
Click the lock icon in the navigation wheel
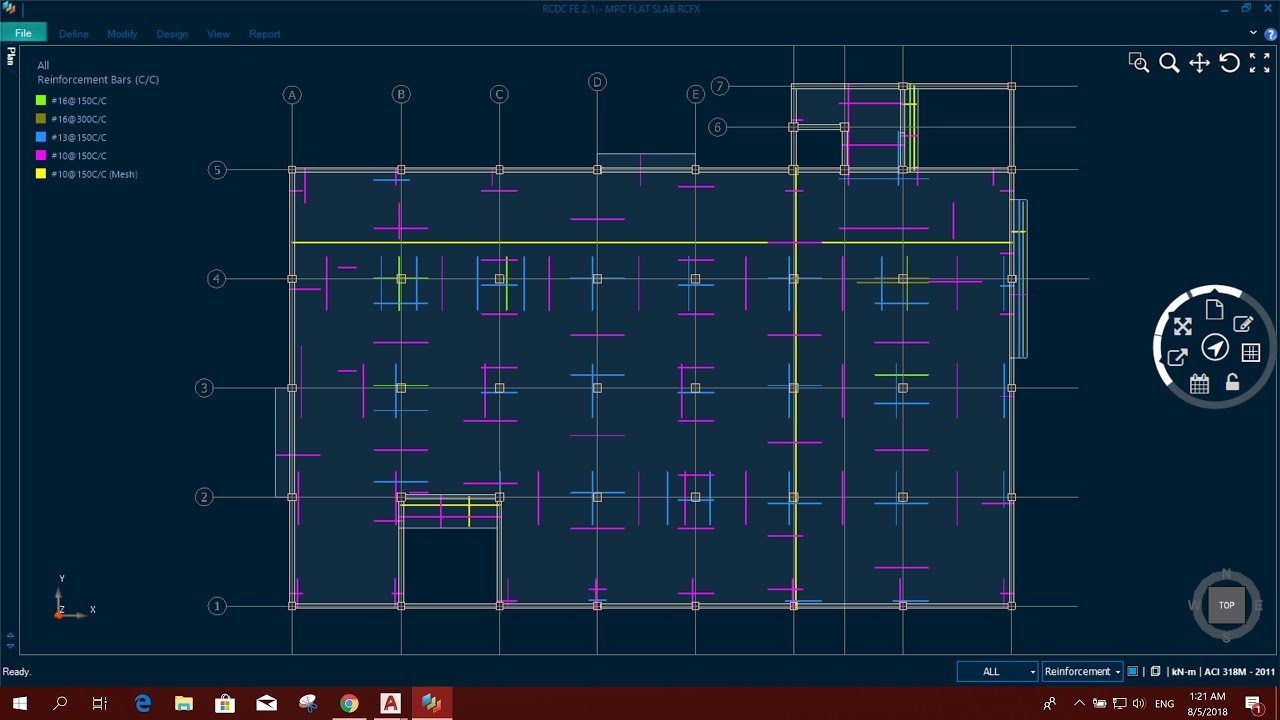point(1232,382)
